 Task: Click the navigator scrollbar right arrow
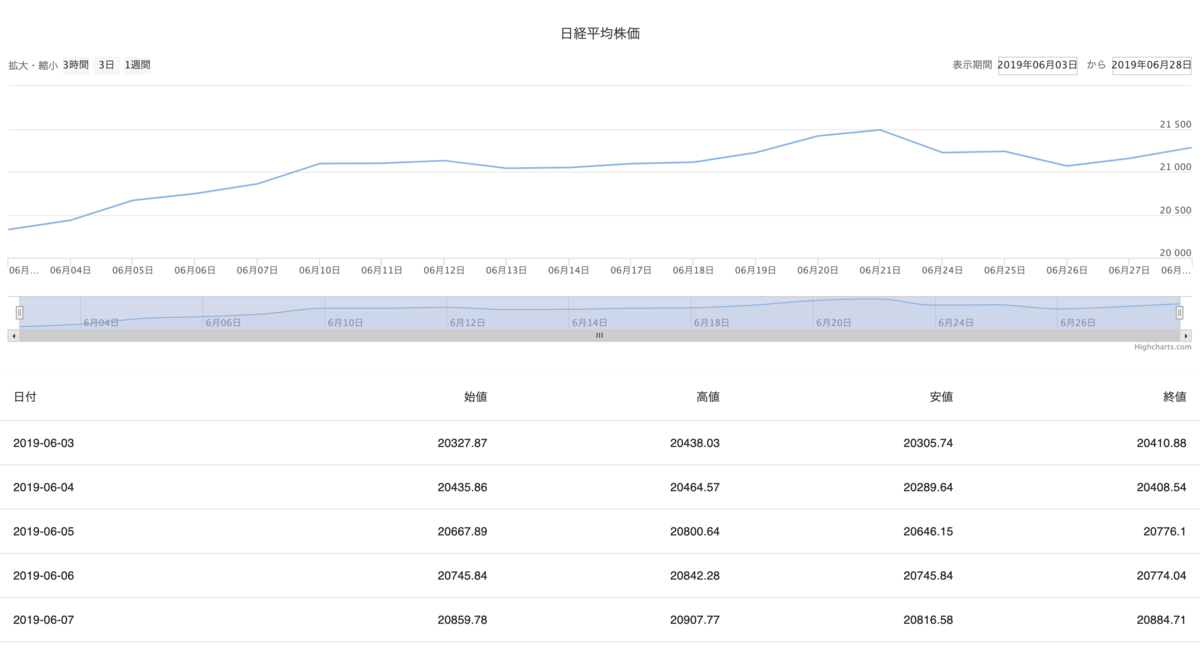(x=1186, y=335)
